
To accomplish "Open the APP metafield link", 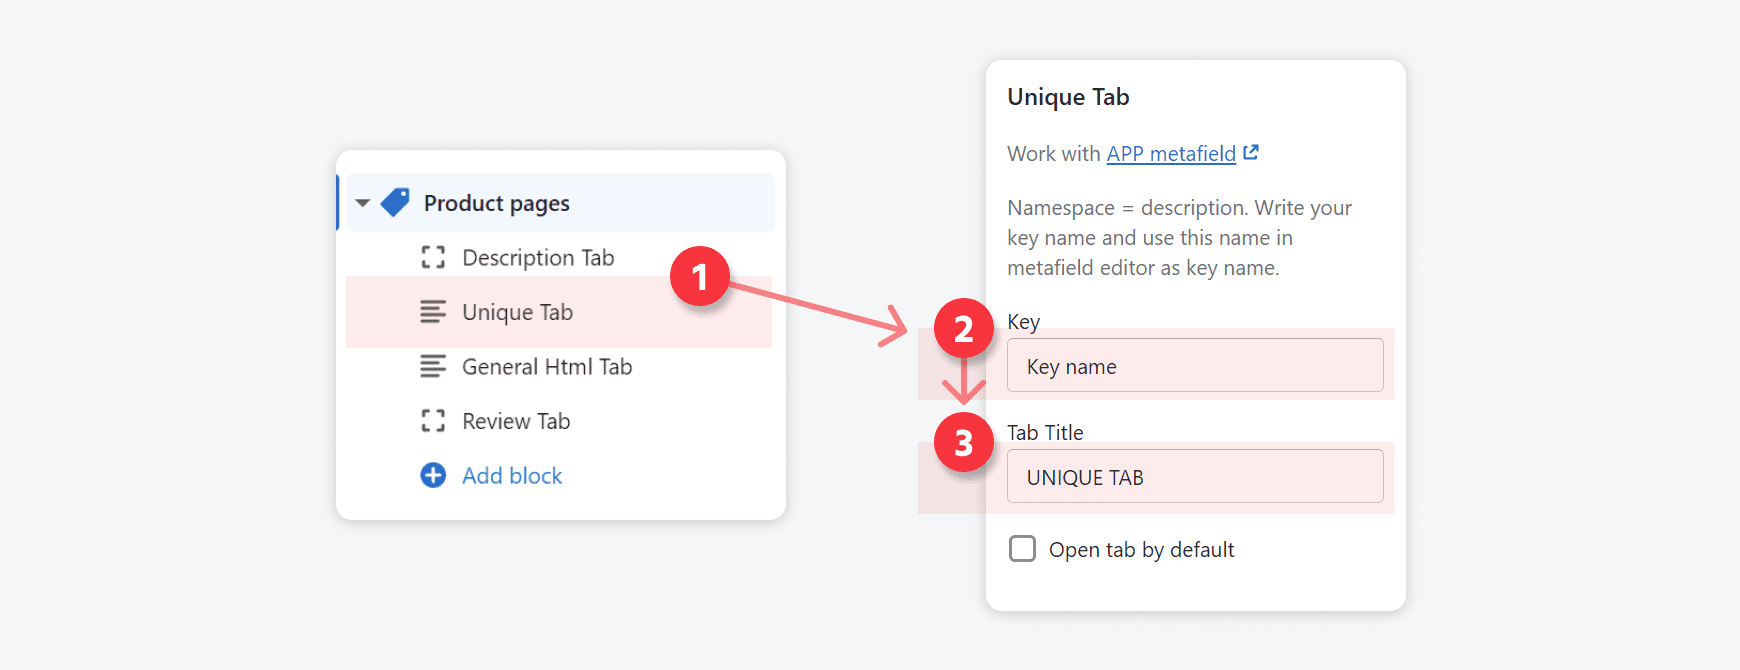I will (x=1171, y=154).
